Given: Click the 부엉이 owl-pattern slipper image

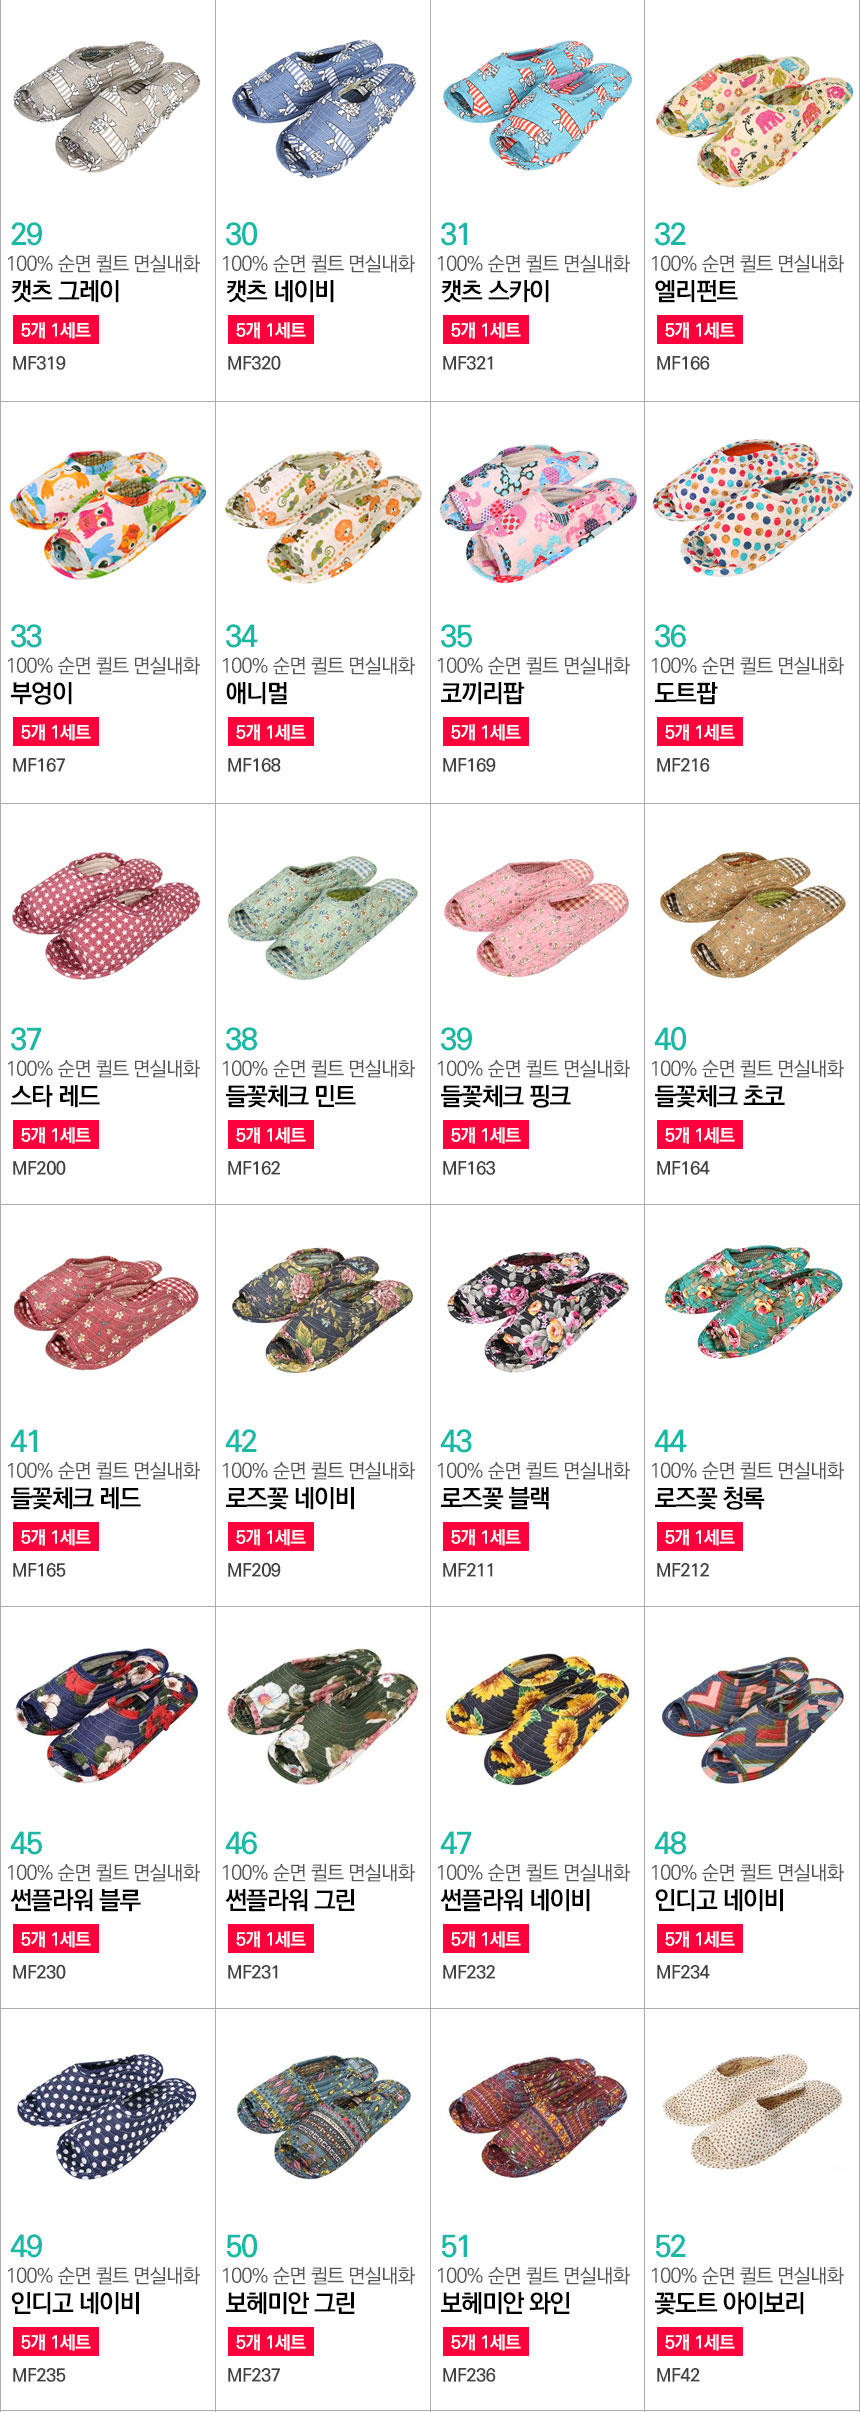Looking at the screenshot, I should [108, 513].
